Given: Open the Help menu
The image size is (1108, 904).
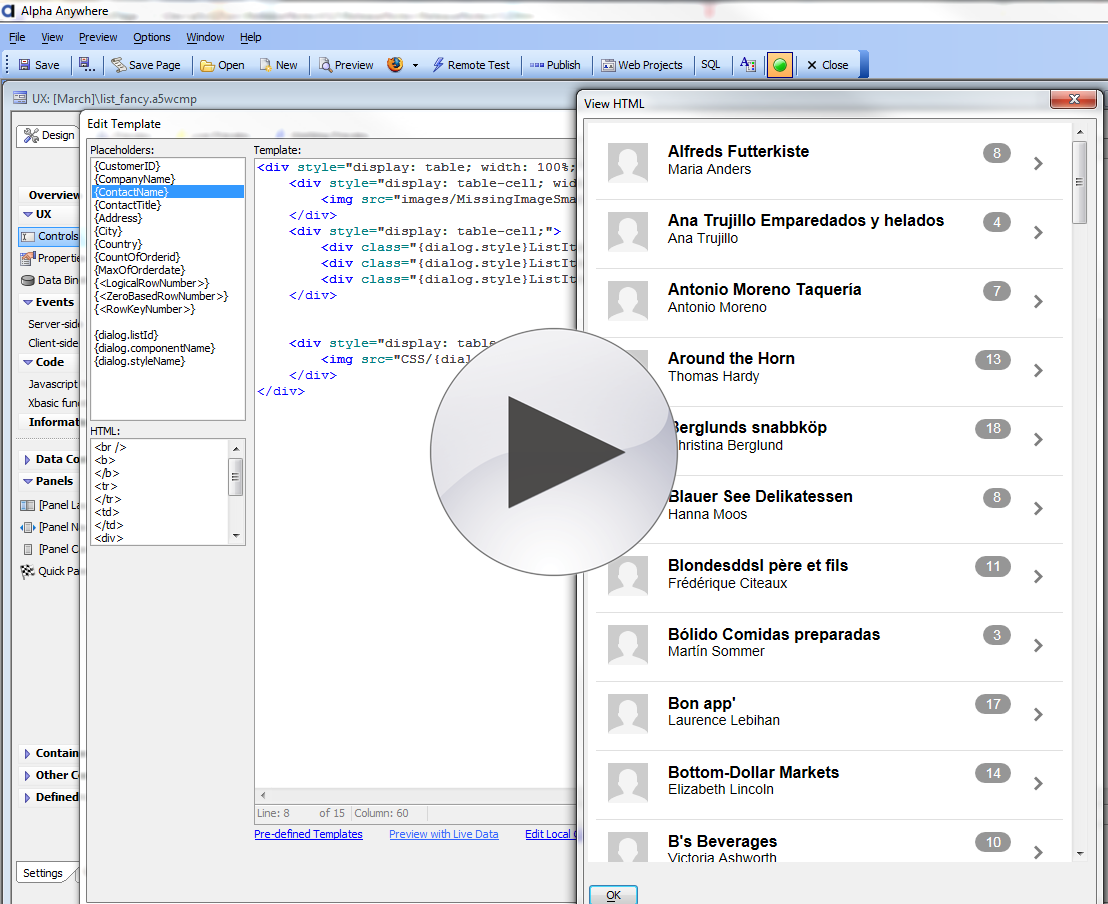Looking at the screenshot, I should [x=250, y=37].
